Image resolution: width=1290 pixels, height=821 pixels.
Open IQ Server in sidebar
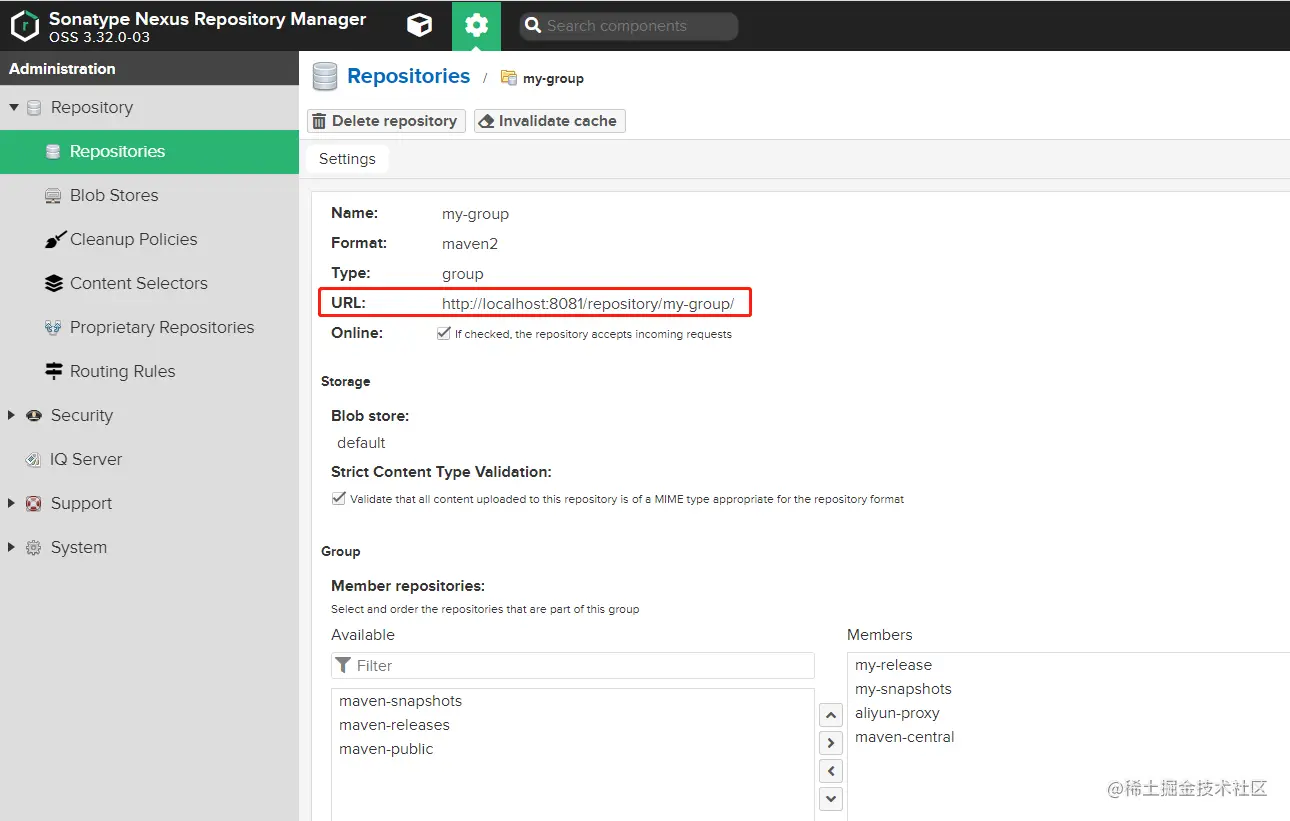click(149, 460)
